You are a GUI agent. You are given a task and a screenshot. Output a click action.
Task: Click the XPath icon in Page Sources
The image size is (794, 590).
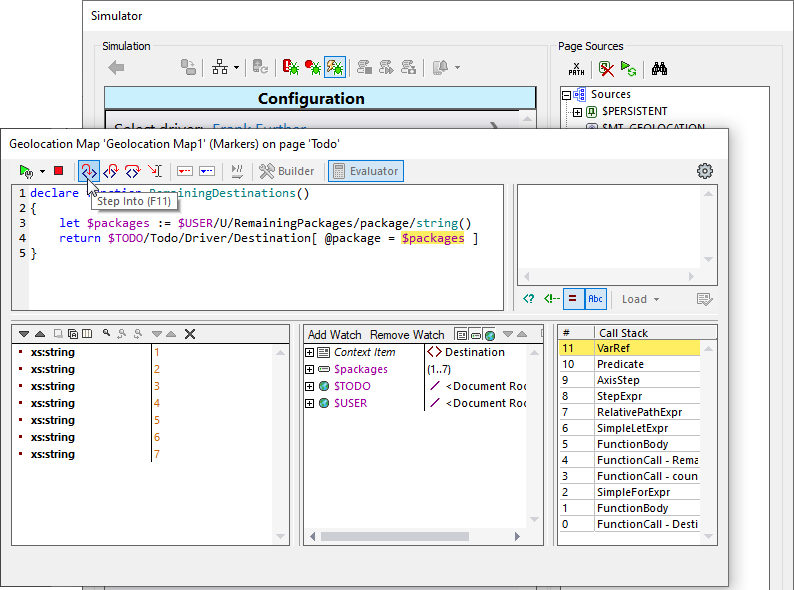tap(577, 69)
